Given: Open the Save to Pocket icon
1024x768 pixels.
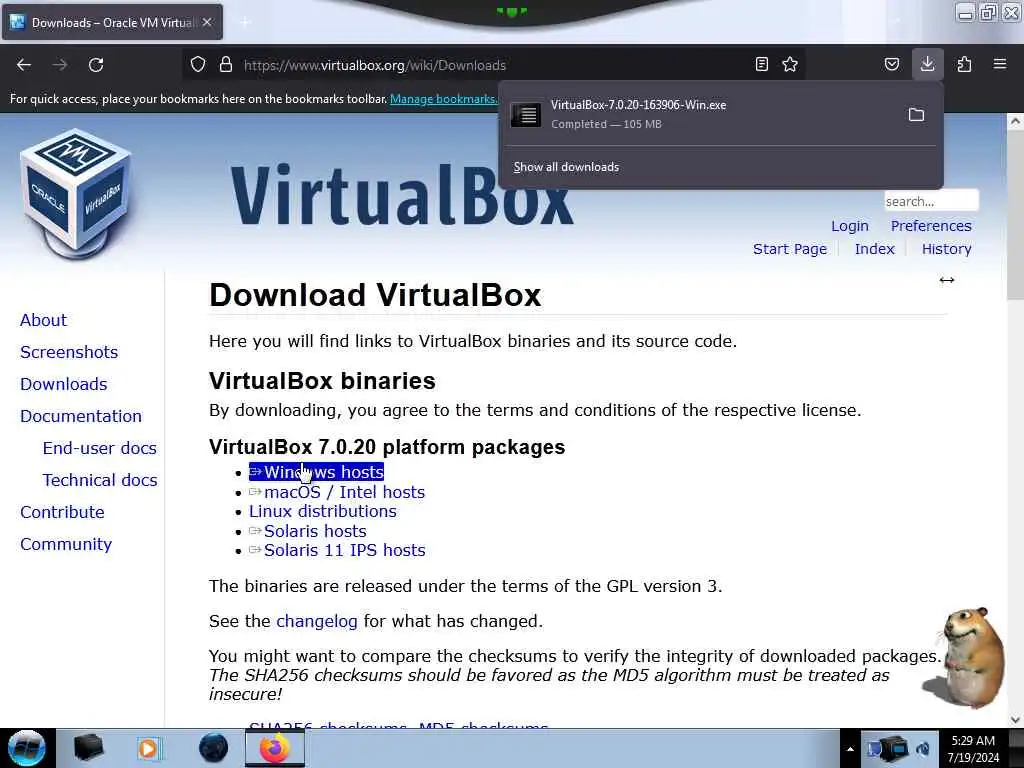Looking at the screenshot, I should [x=892, y=65].
